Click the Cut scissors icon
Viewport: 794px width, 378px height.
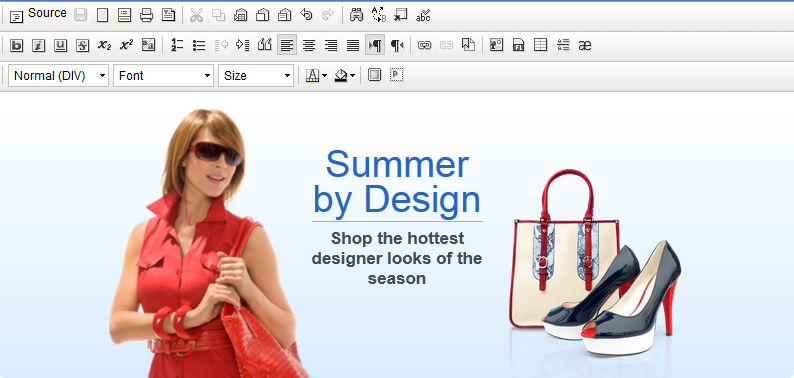click(x=196, y=15)
